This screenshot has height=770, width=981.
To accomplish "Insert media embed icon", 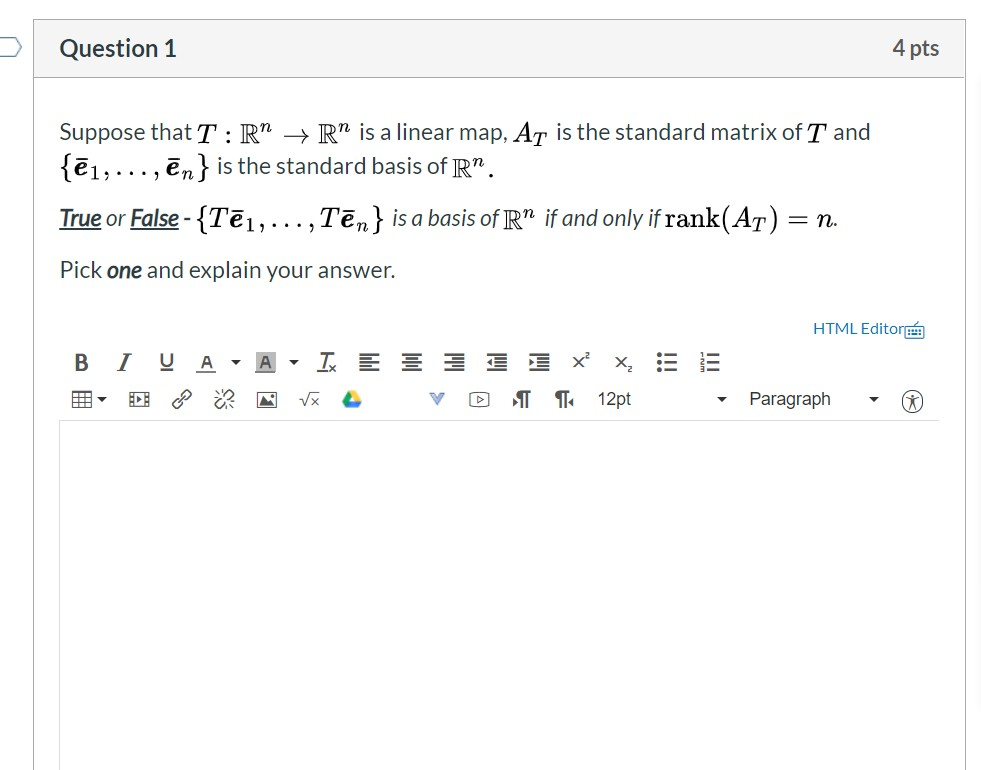I will [x=139, y=399].
